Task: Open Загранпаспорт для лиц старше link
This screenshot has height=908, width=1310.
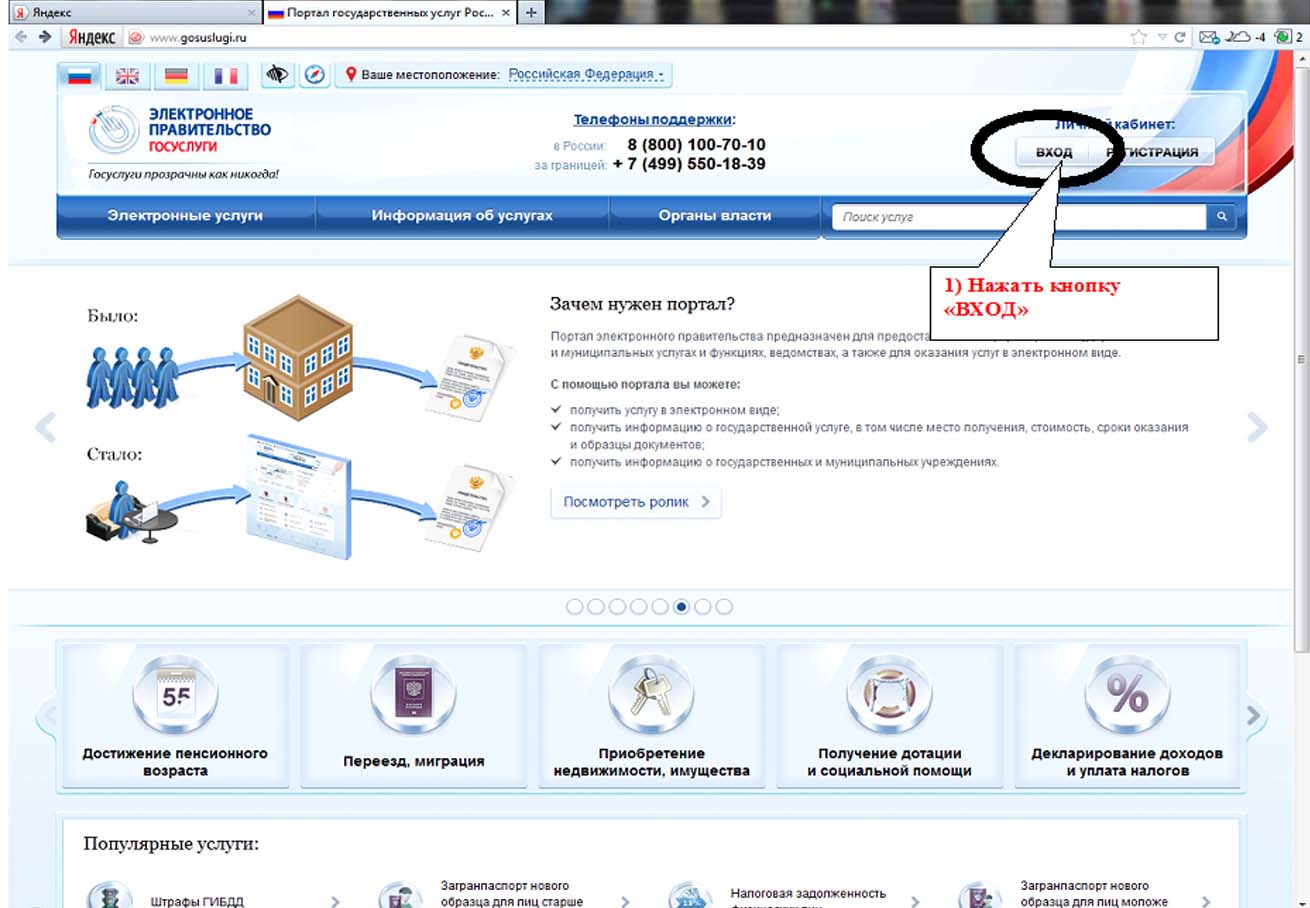Action: click(511, 893)
